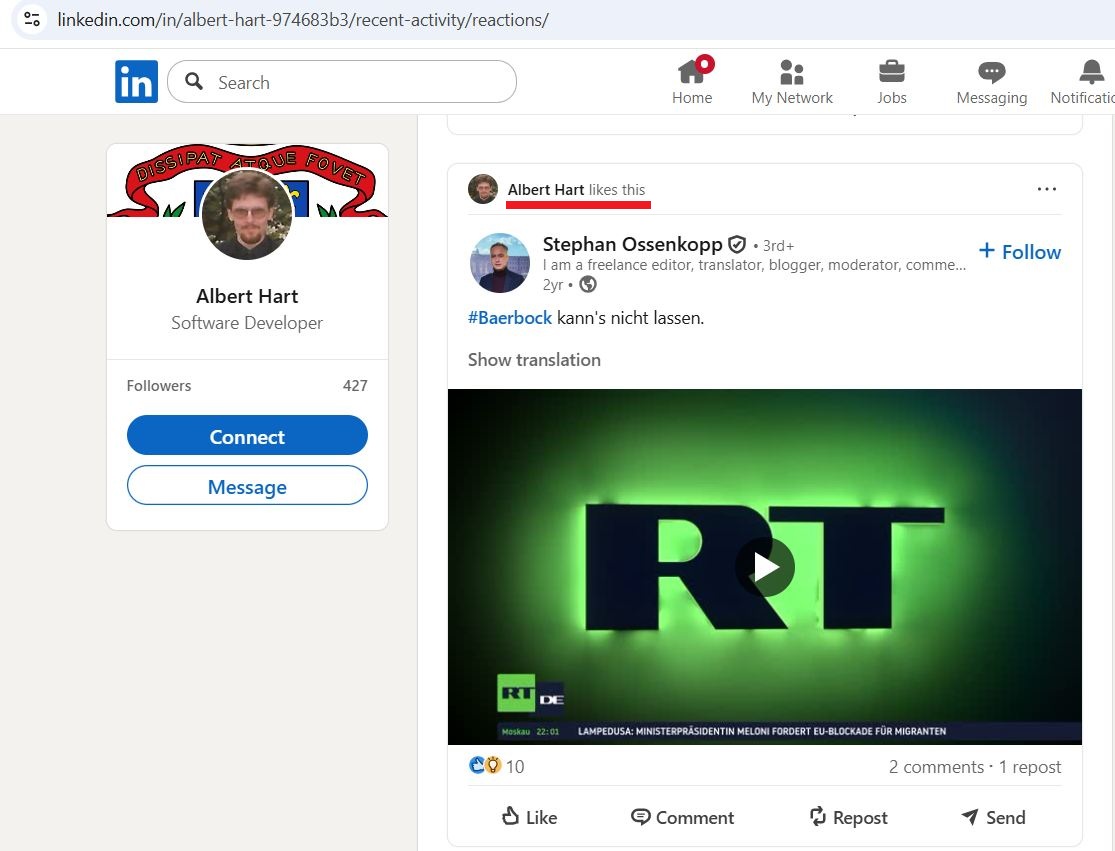Open the Comment section of the post
The width and height of the screenshot is (1115, 851).
click(x=682, y=817)
